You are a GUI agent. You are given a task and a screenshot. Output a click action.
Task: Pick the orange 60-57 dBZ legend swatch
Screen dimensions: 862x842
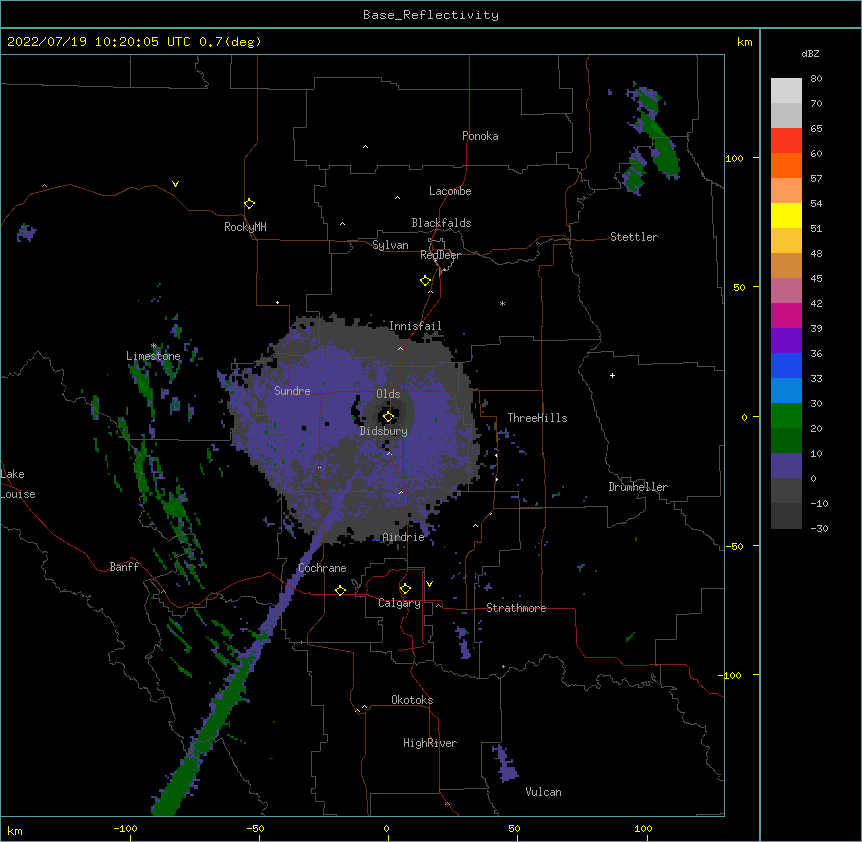pos(786,165)
